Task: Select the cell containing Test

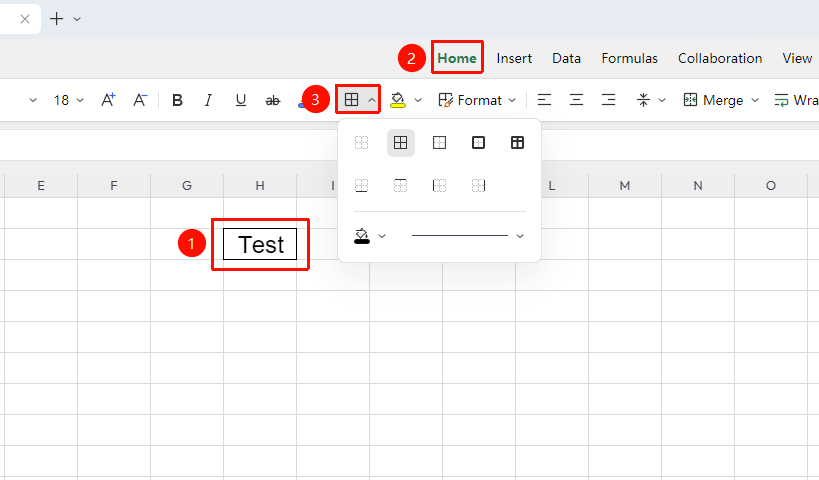Action: 260,244
